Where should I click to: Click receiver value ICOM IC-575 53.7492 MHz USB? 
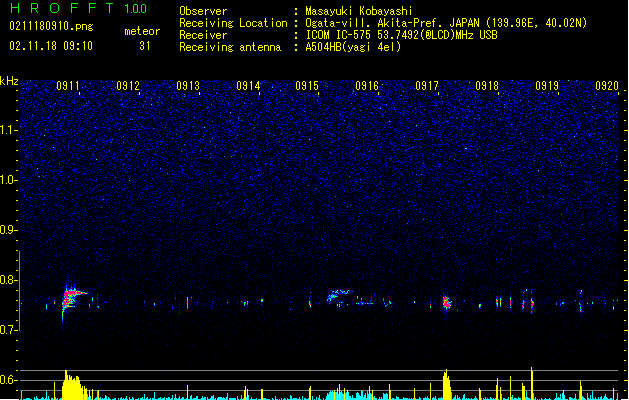401,35
